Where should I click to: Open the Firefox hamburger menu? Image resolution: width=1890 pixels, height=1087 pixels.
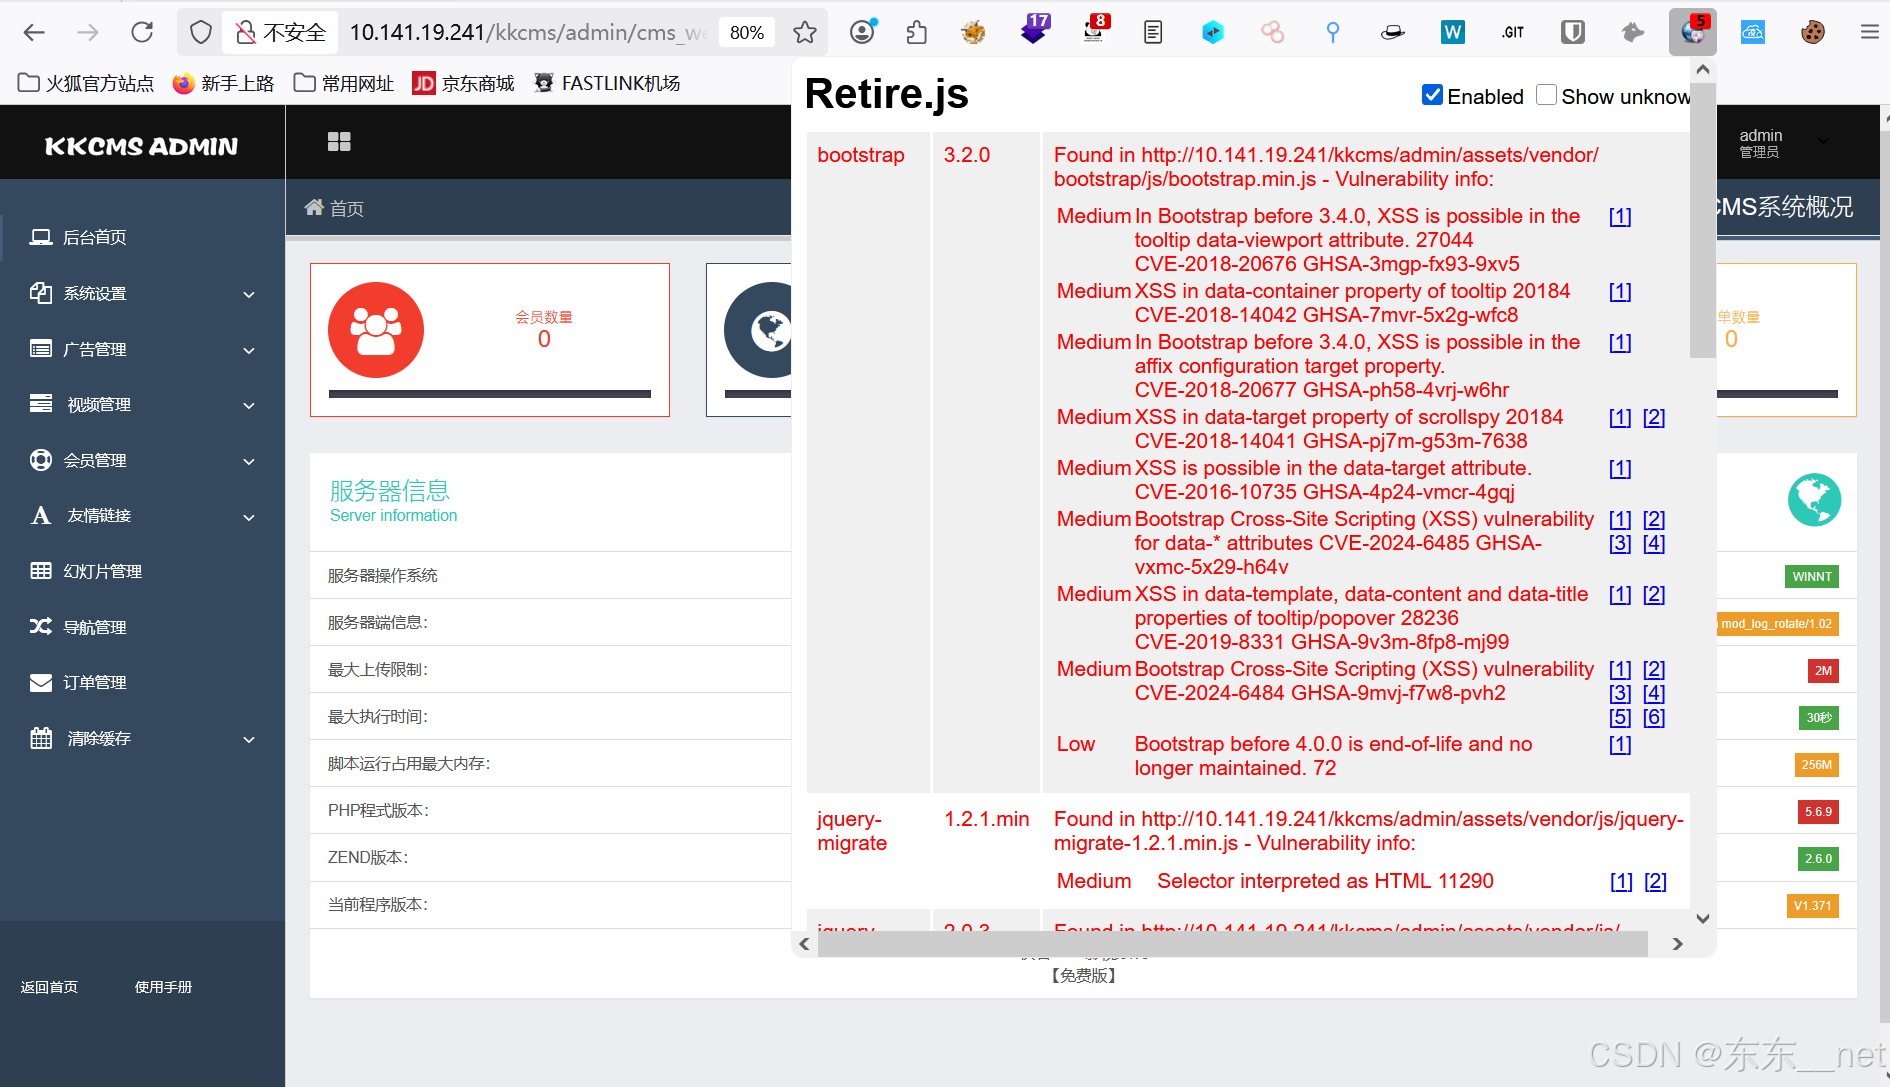pos(1869,32)
